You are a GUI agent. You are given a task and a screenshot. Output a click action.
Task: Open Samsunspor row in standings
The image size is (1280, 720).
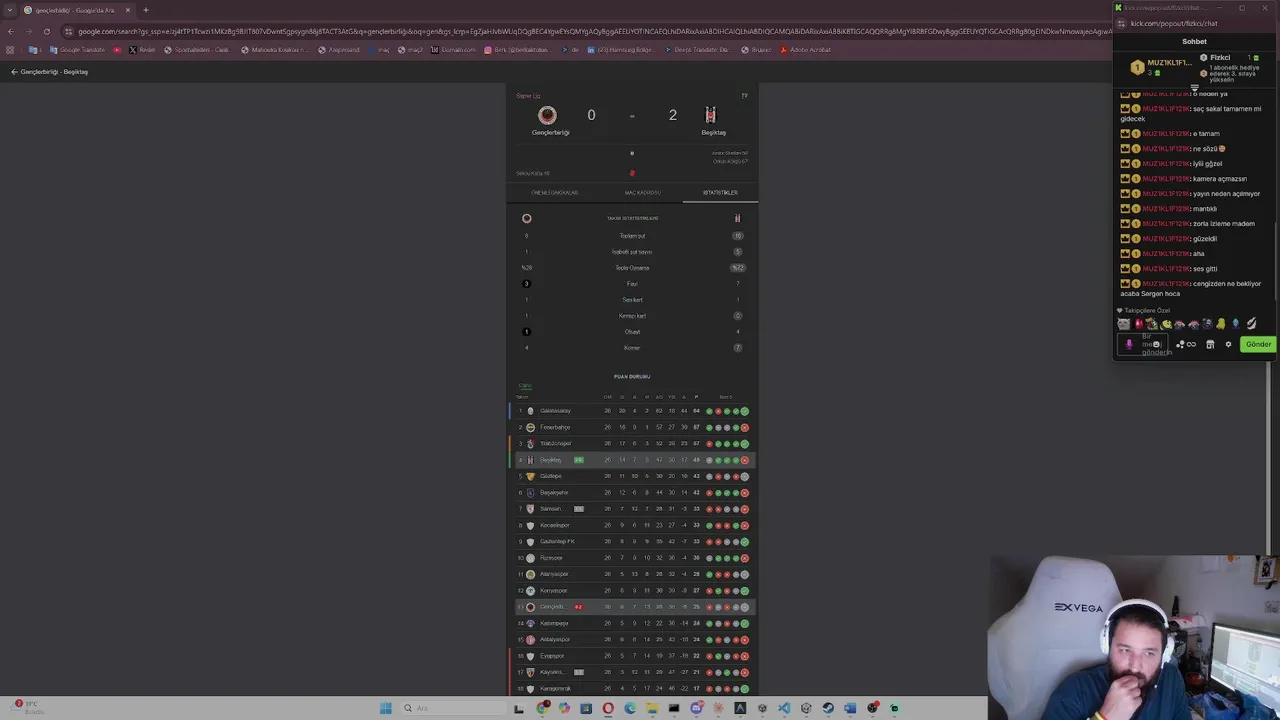[632, 509]
